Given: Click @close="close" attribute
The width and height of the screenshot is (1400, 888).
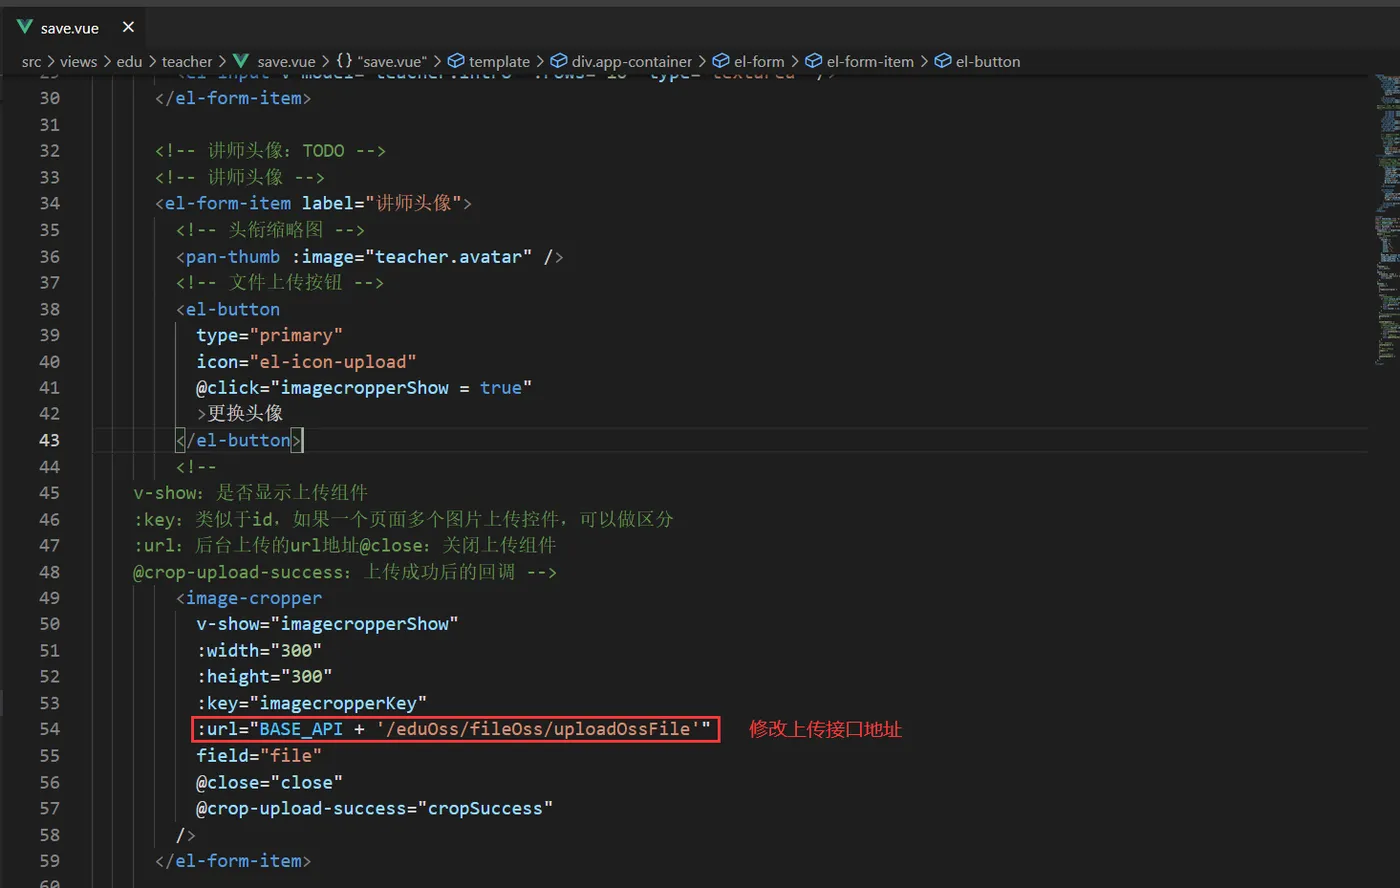Looking at the screenshot, I should point(270,783).
